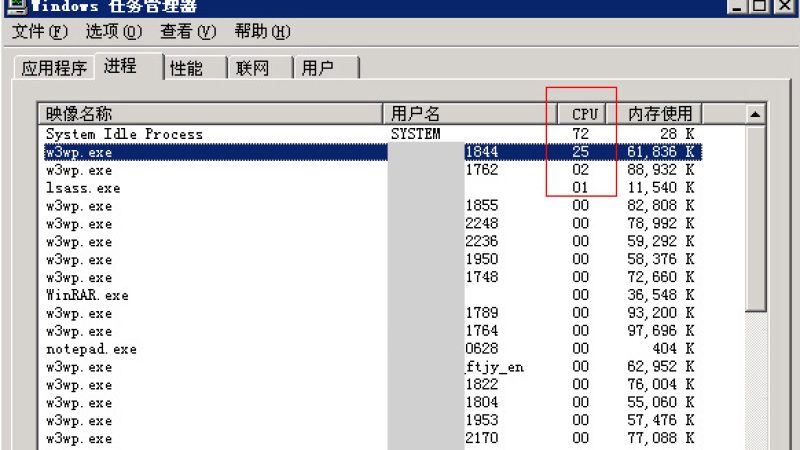
Task: Click CPU value 02
Action: [x=580, y=170]
